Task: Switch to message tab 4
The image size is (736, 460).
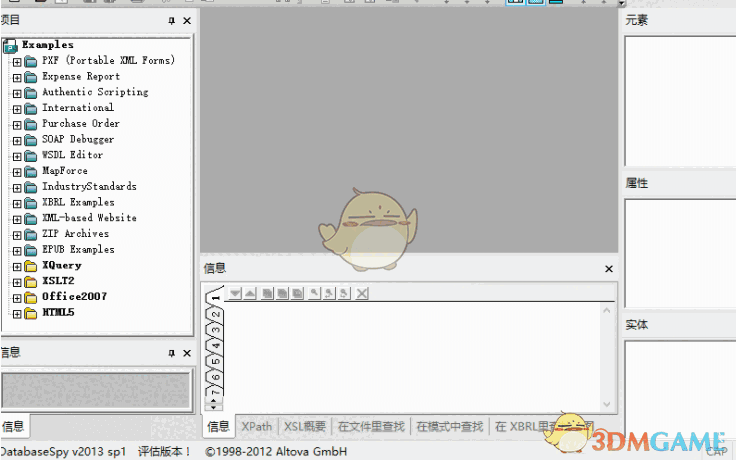Action: 215,345
